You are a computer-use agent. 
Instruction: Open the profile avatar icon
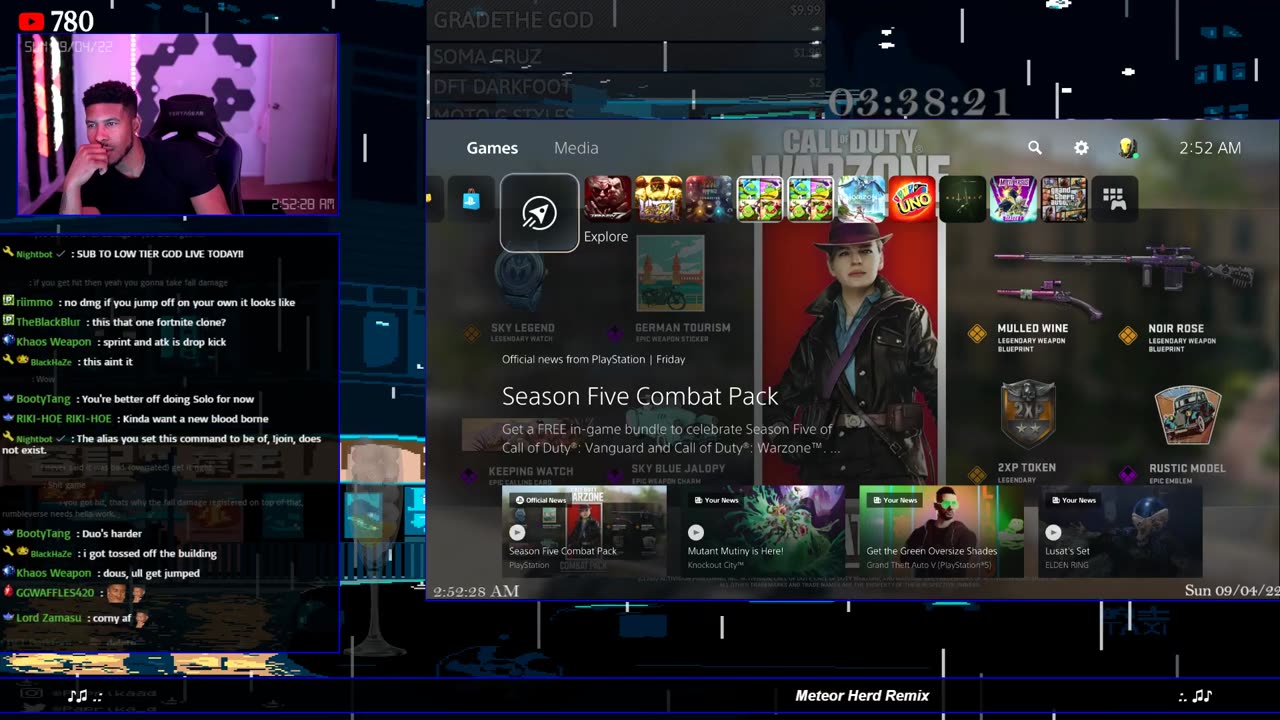1128,148
